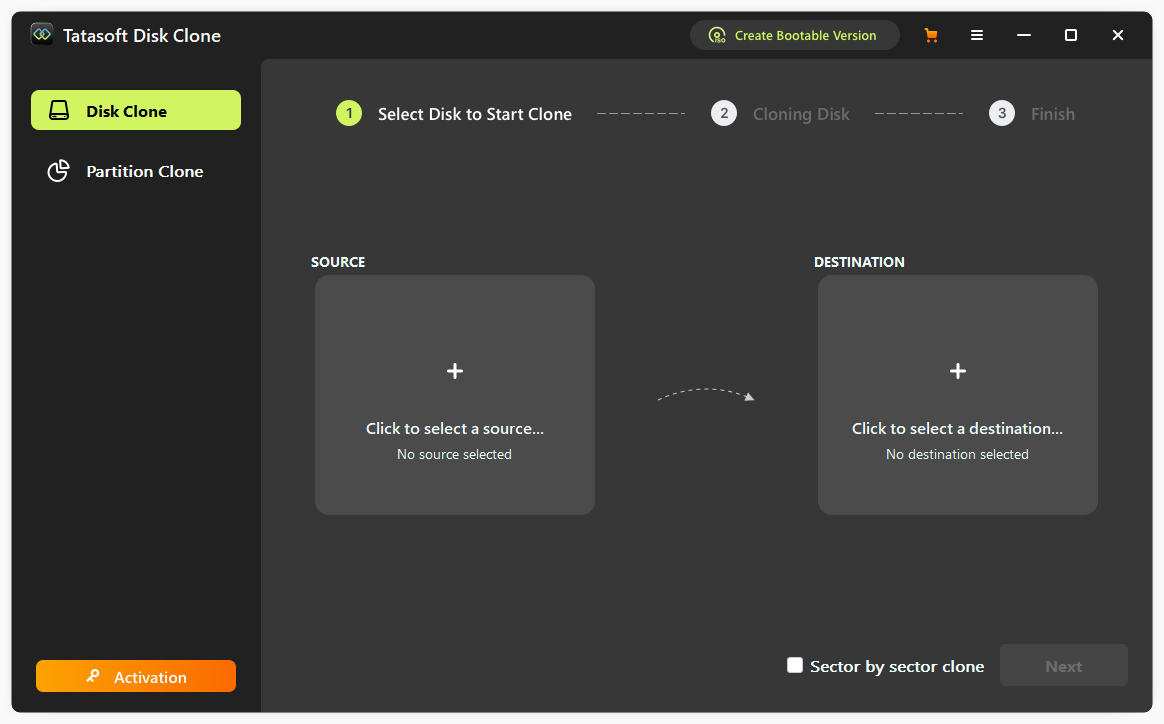Click the plus icon in the Source box
Viewport: 1164px width, 724px height.
[455, 371]
